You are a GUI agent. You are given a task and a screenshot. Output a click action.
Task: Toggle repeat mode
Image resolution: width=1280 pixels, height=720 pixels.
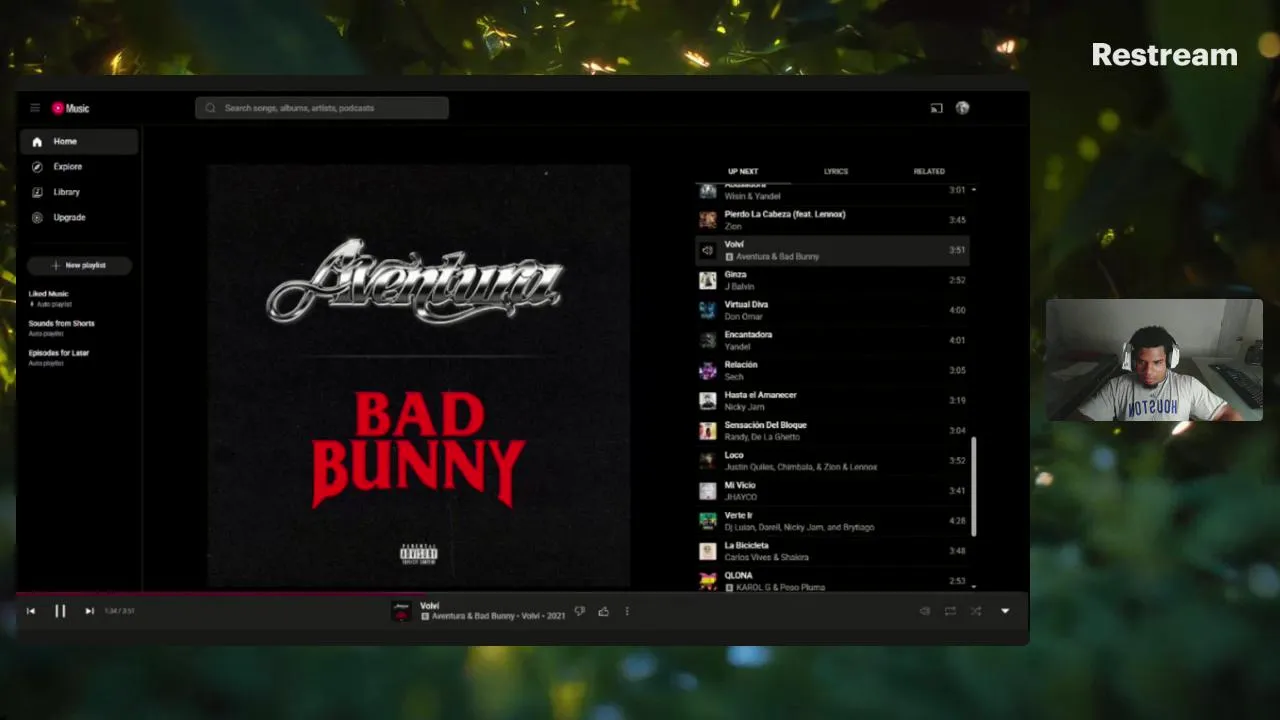click(x=950, y=611)
